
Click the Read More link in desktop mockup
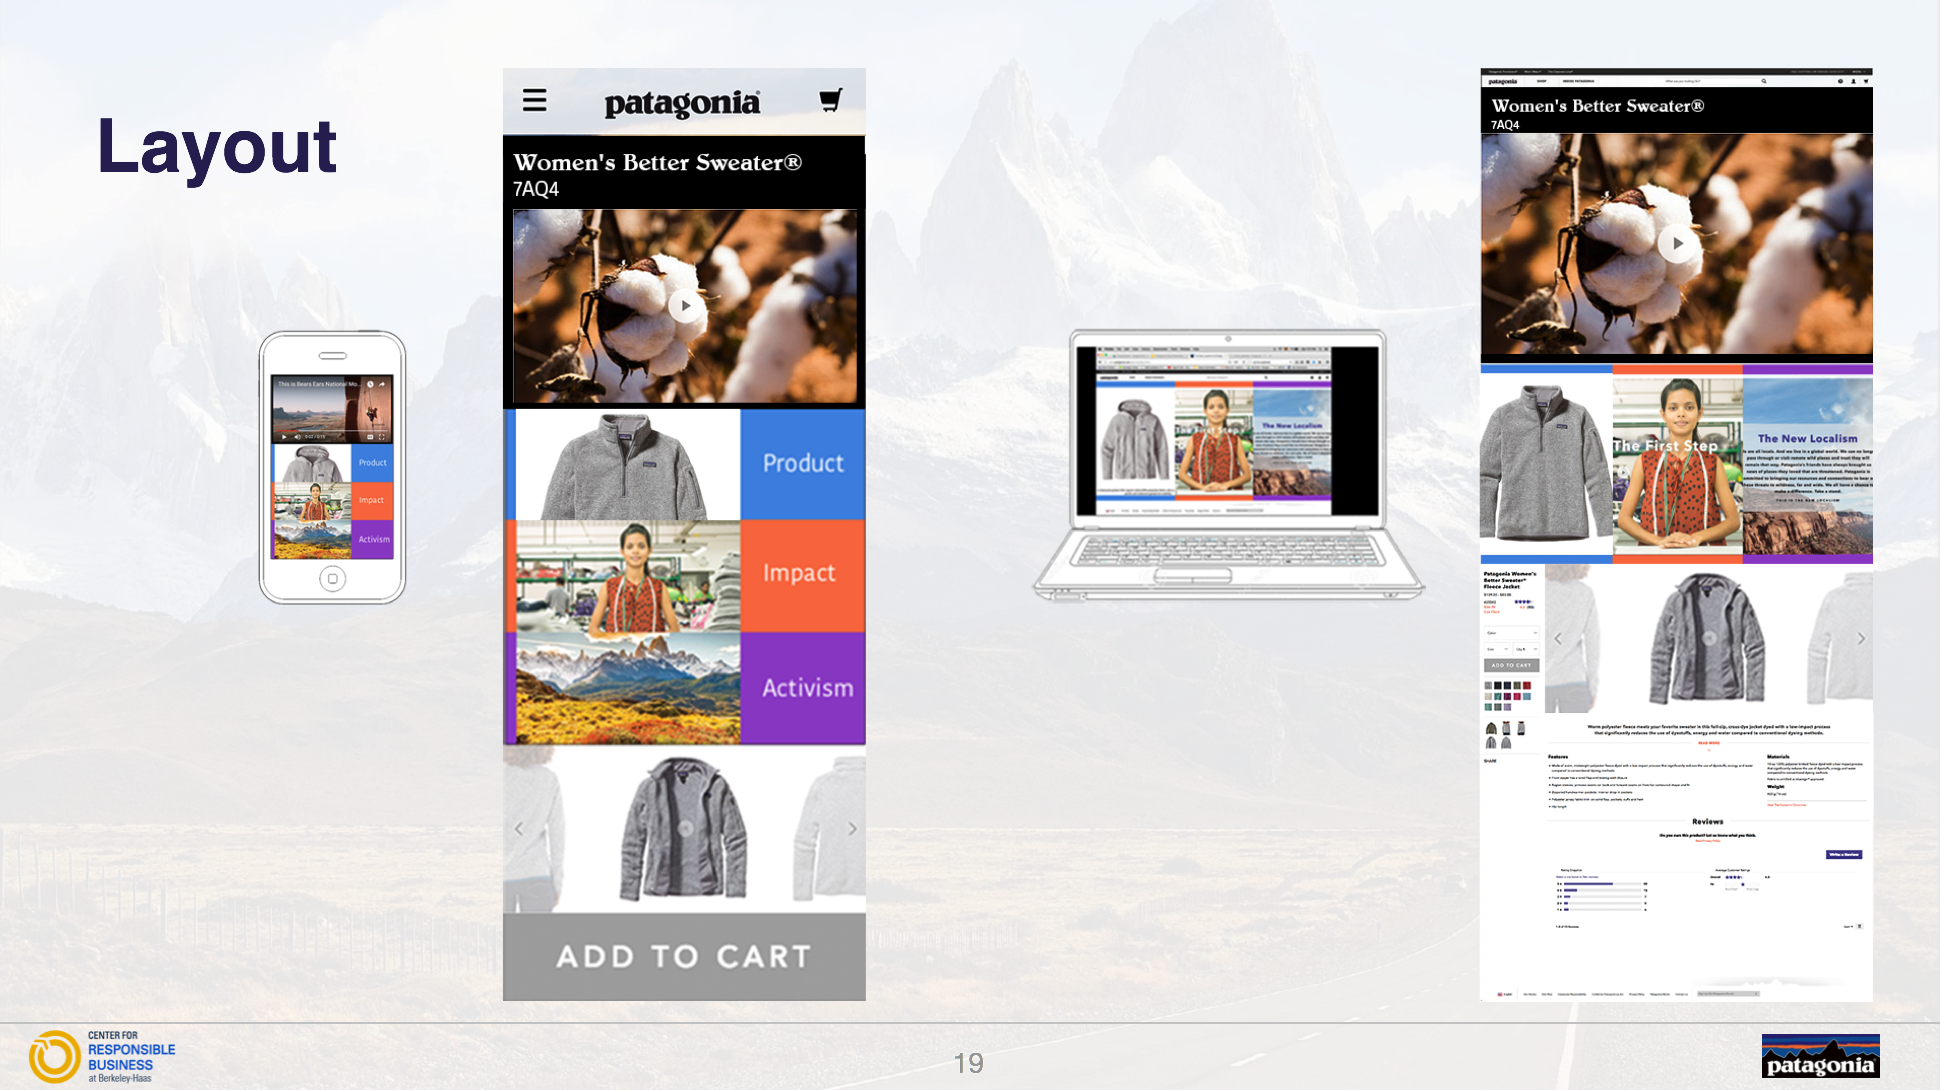1708,743
